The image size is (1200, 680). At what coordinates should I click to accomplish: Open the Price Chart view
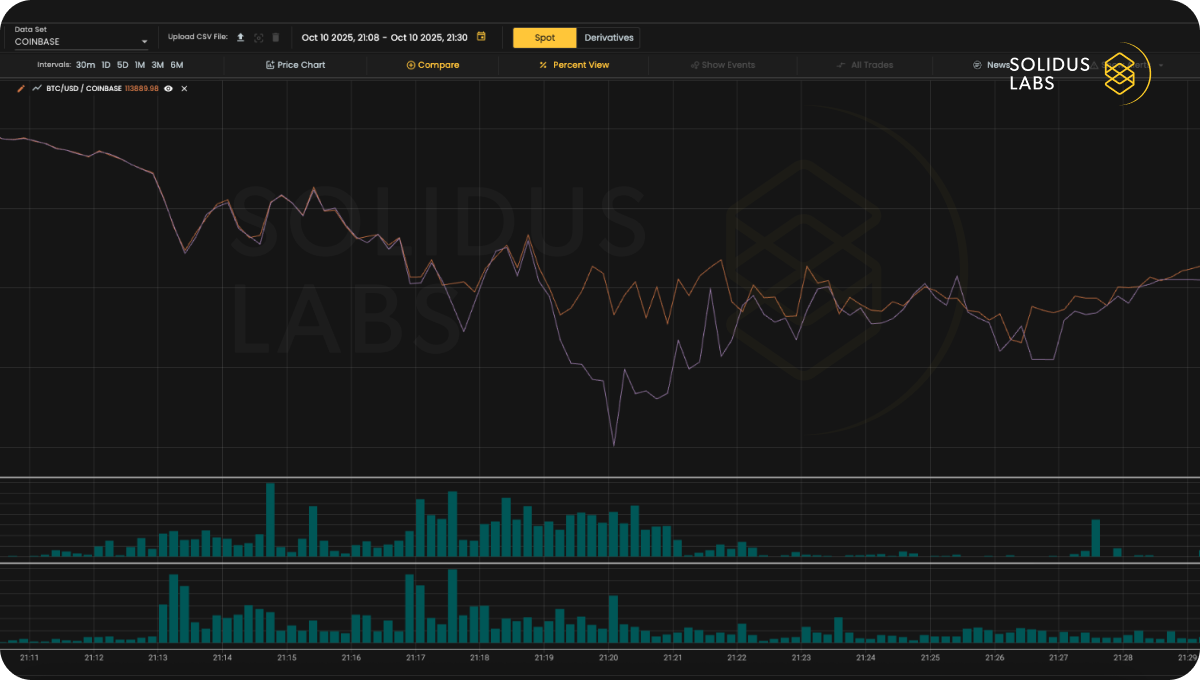[295, 65]
